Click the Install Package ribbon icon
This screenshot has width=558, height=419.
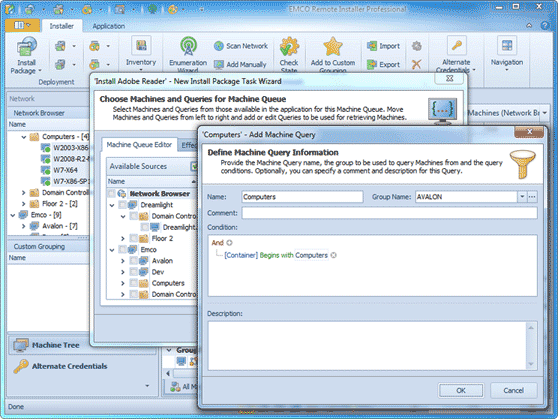coord(26,46)
